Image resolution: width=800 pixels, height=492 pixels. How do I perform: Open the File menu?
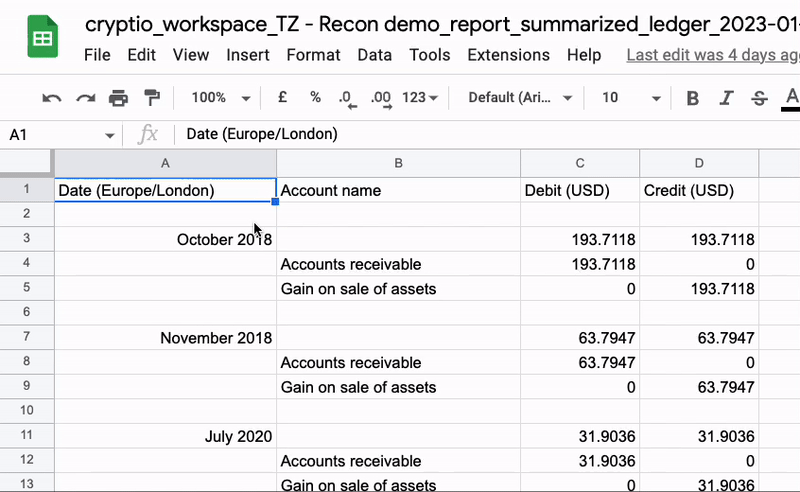coord(97,55)
